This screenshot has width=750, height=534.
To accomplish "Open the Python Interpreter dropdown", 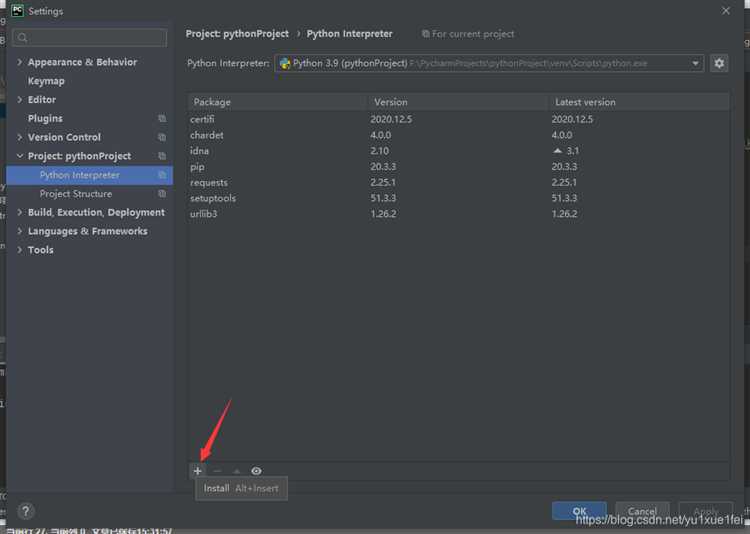I will coord(696,63).
